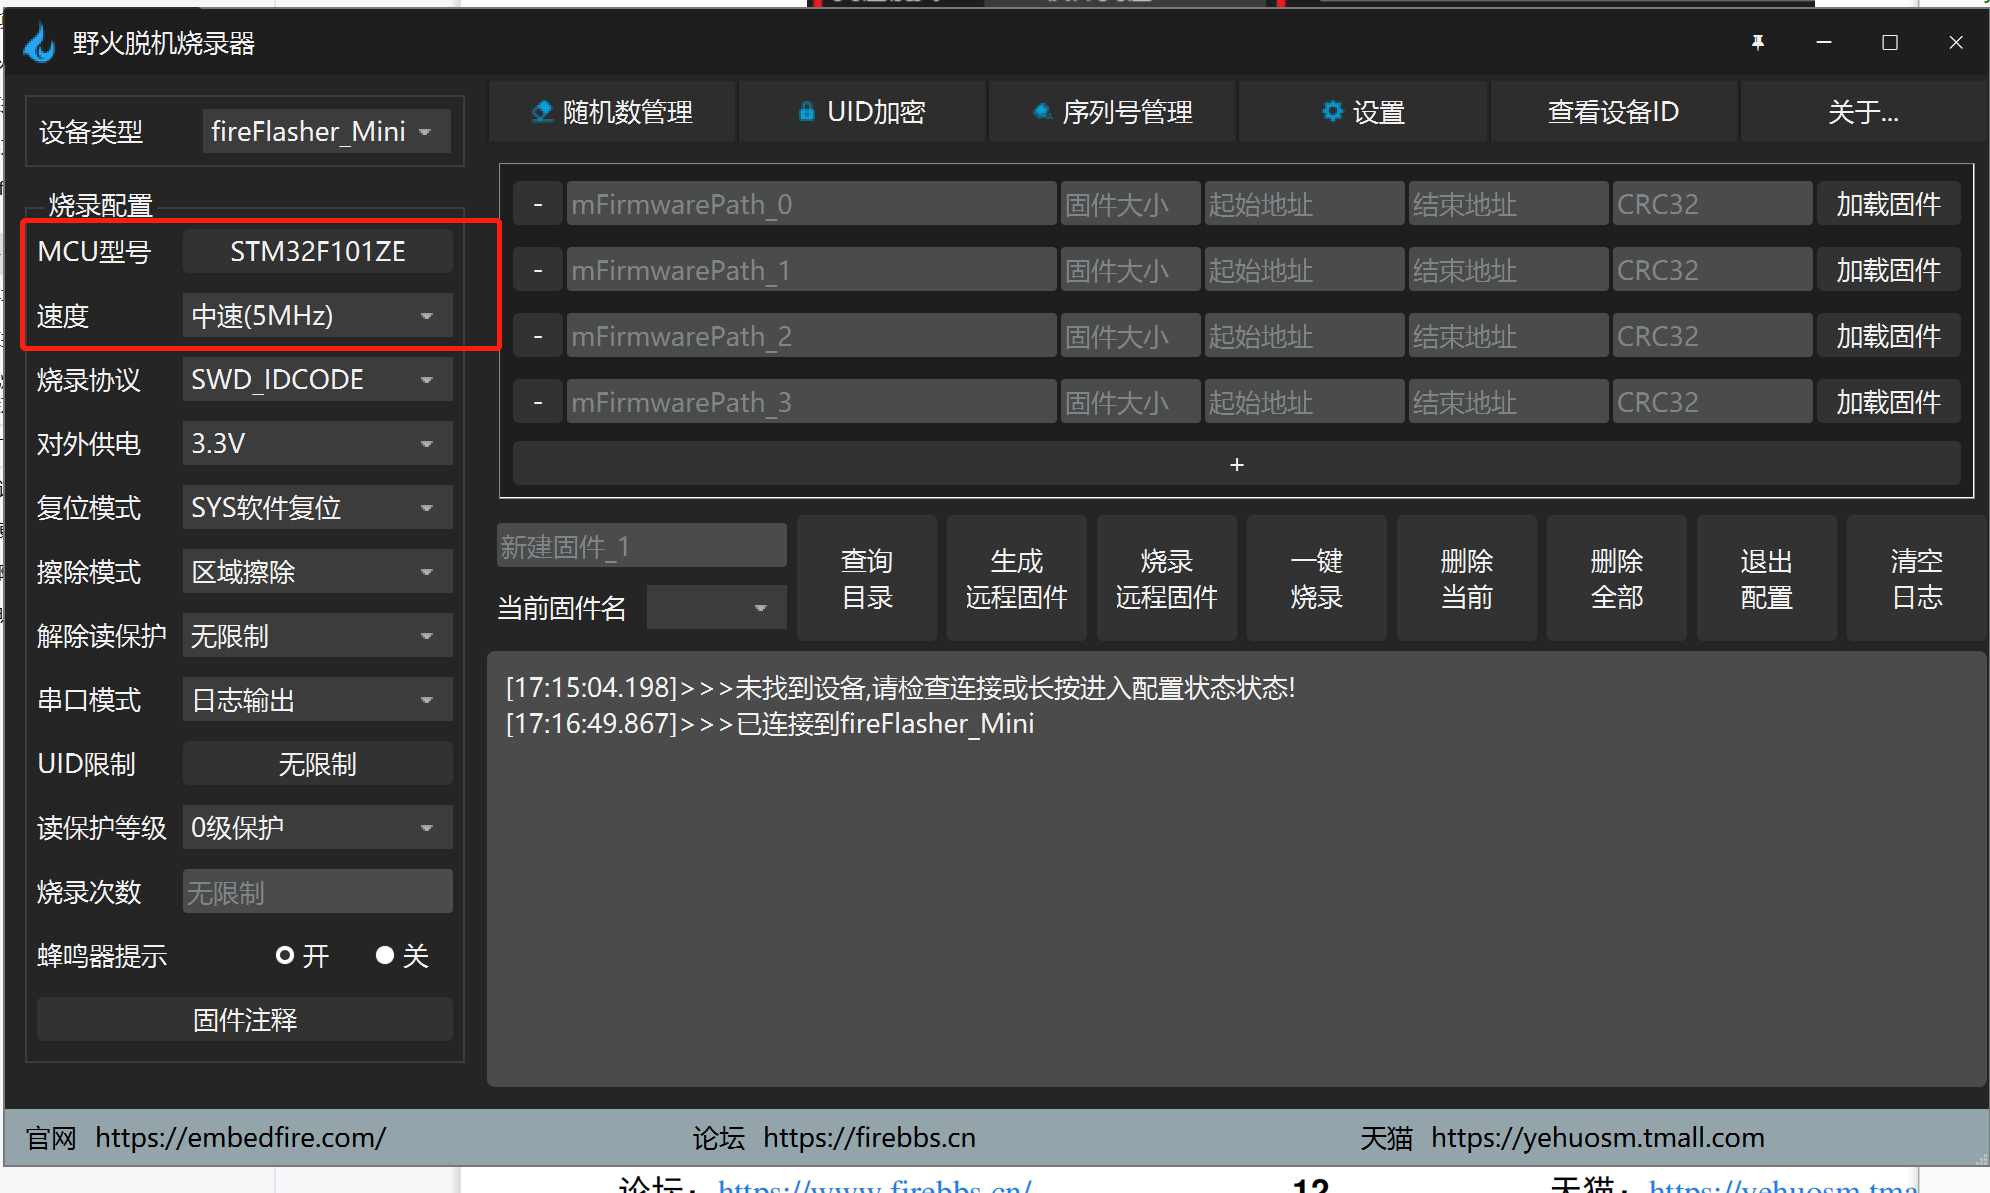Select 蜂鸣器提示 关 radio button
This screenshot has height=1193, width=1990.
[385, 955]
